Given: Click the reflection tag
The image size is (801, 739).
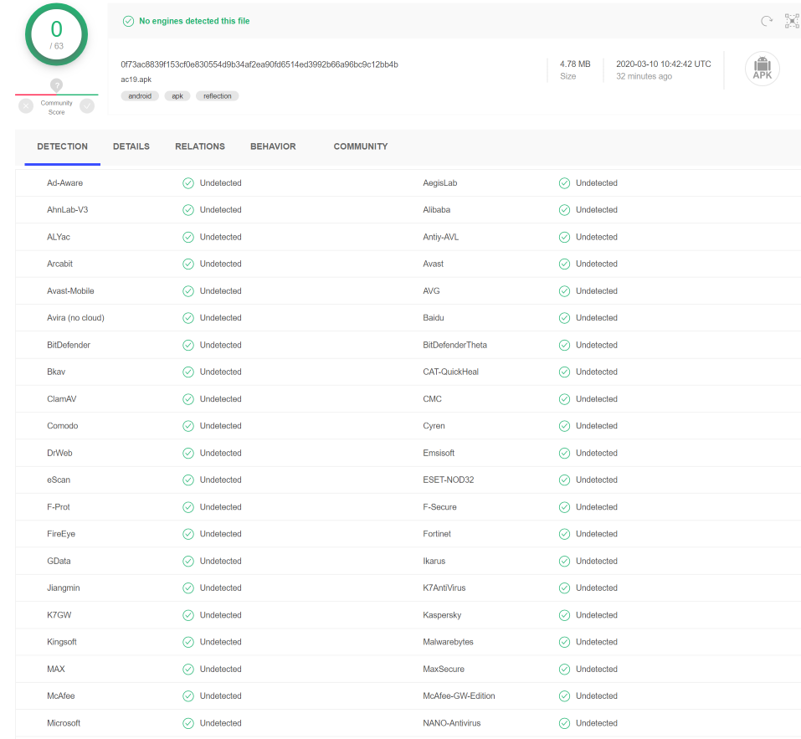Looking at the screenshot, I should [217, 96].
